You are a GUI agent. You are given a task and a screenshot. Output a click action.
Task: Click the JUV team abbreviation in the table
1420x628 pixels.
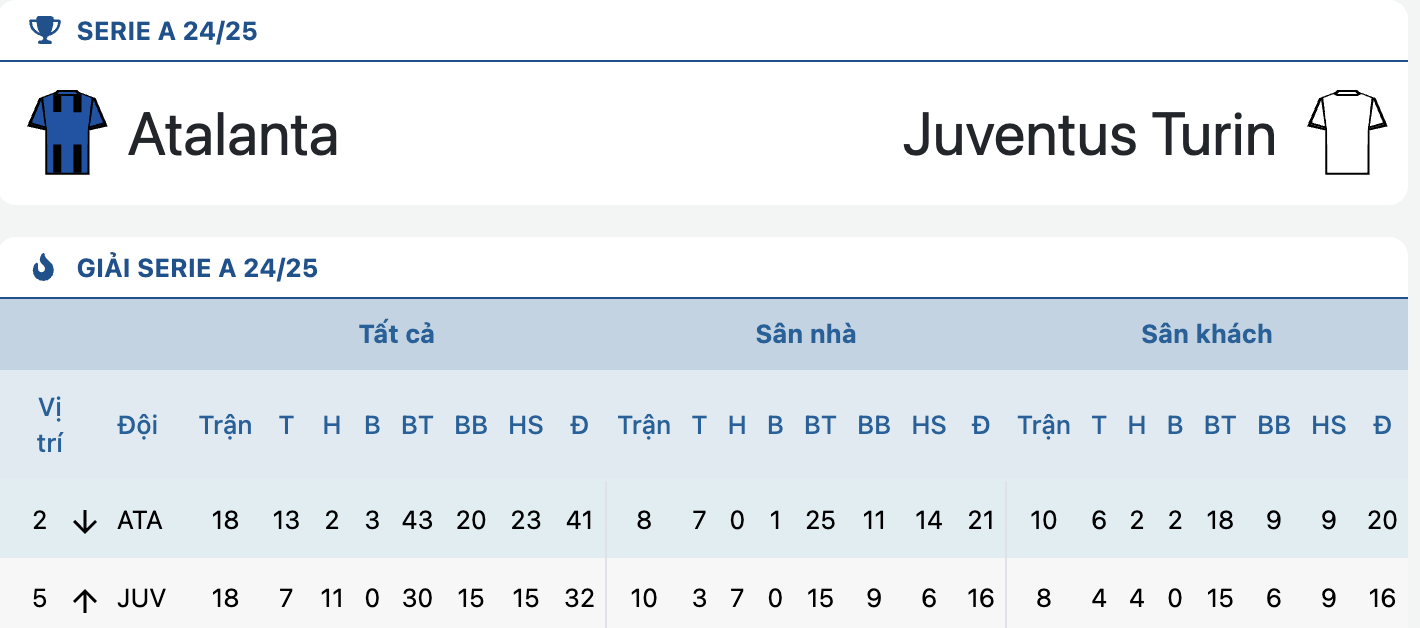point(141,598)
